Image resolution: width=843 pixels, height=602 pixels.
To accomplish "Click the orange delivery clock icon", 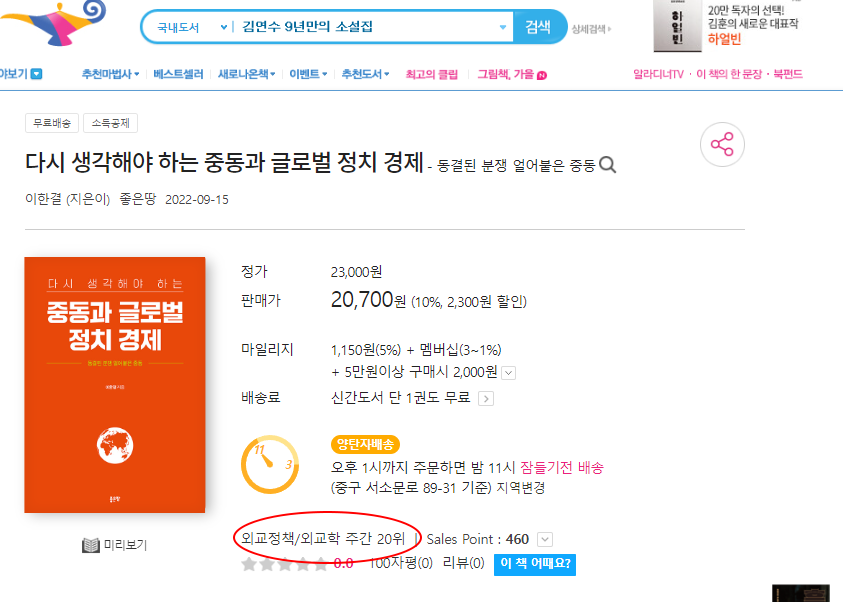I will coord(270,464).
